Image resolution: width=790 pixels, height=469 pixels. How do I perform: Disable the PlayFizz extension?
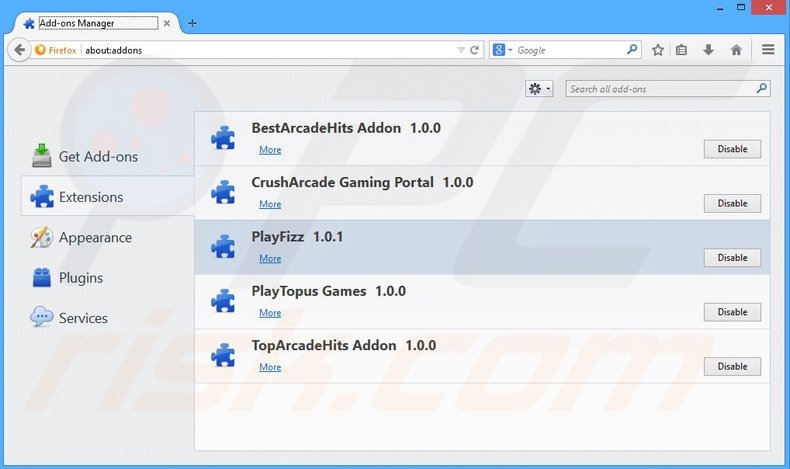click(x=732, y=258)
